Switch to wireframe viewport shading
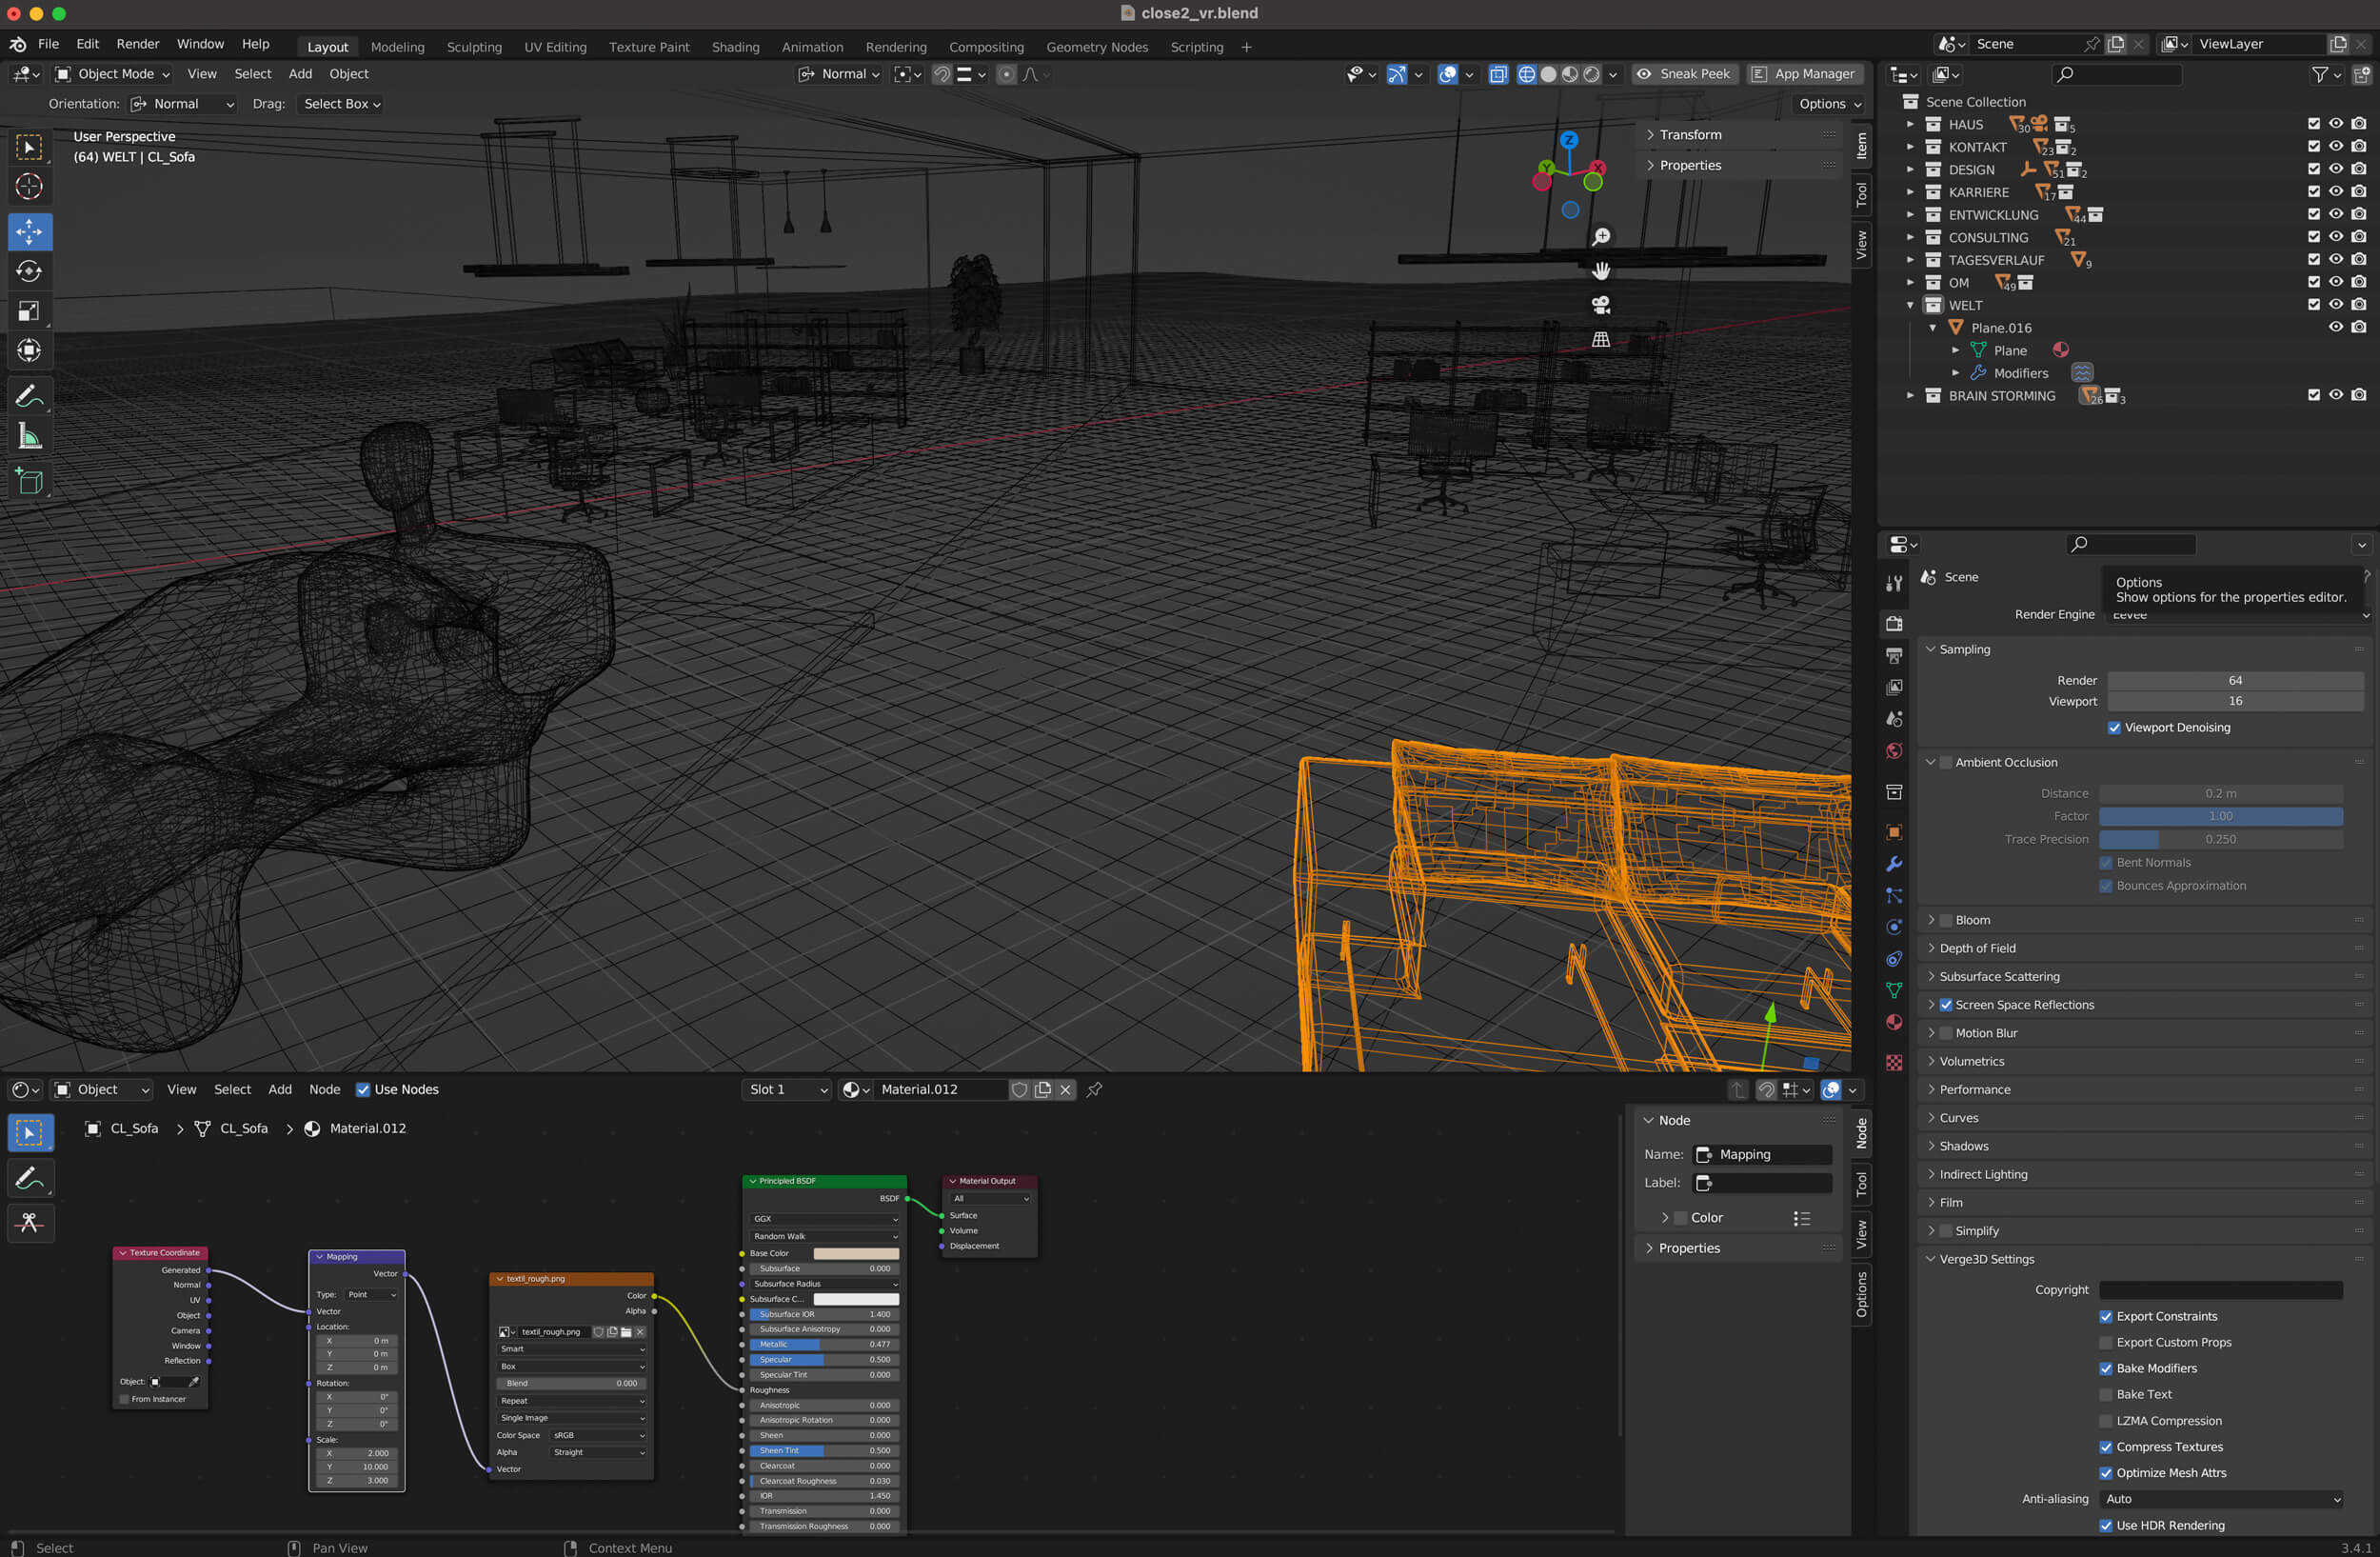 pyautogui.click(x=1526, y=74)
